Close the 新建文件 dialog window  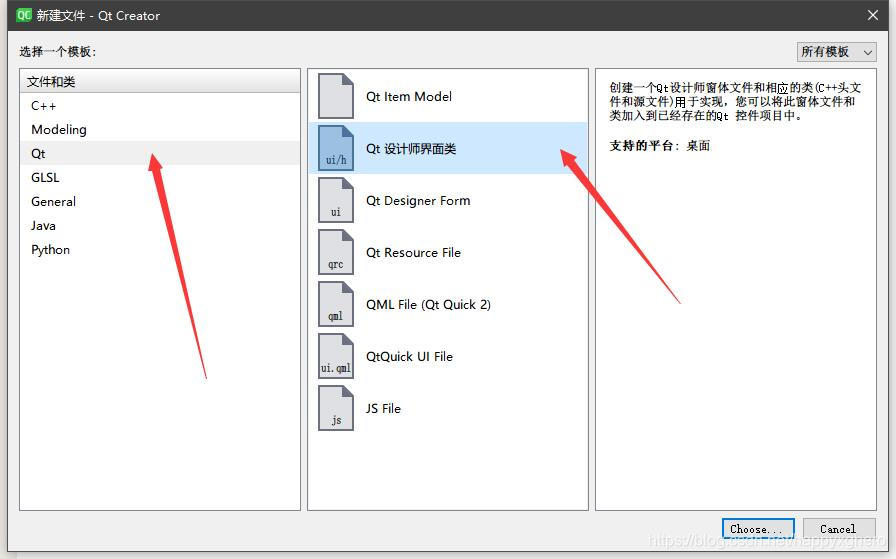point(873,15)
